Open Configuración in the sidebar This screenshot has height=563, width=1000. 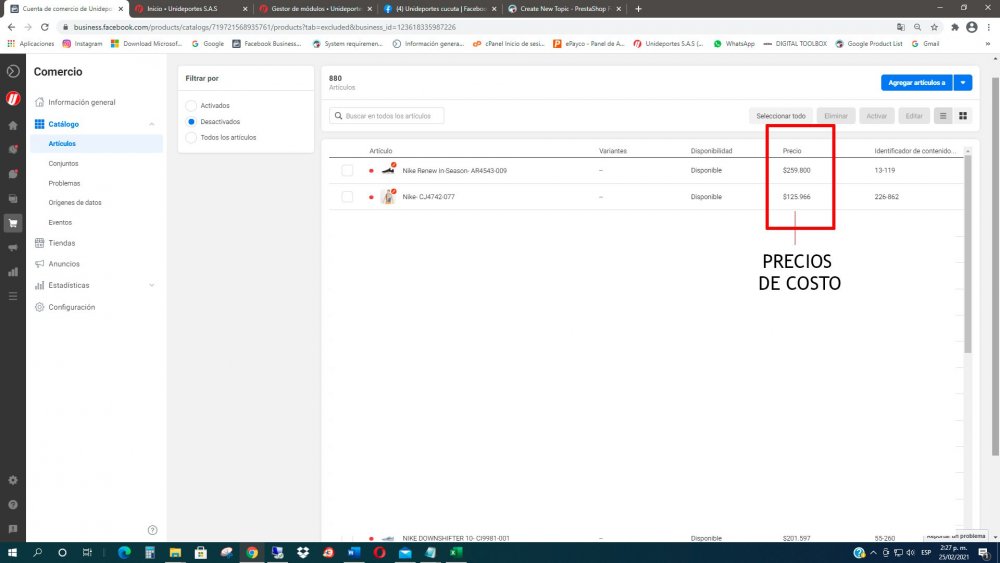click(x=71, y=307)
